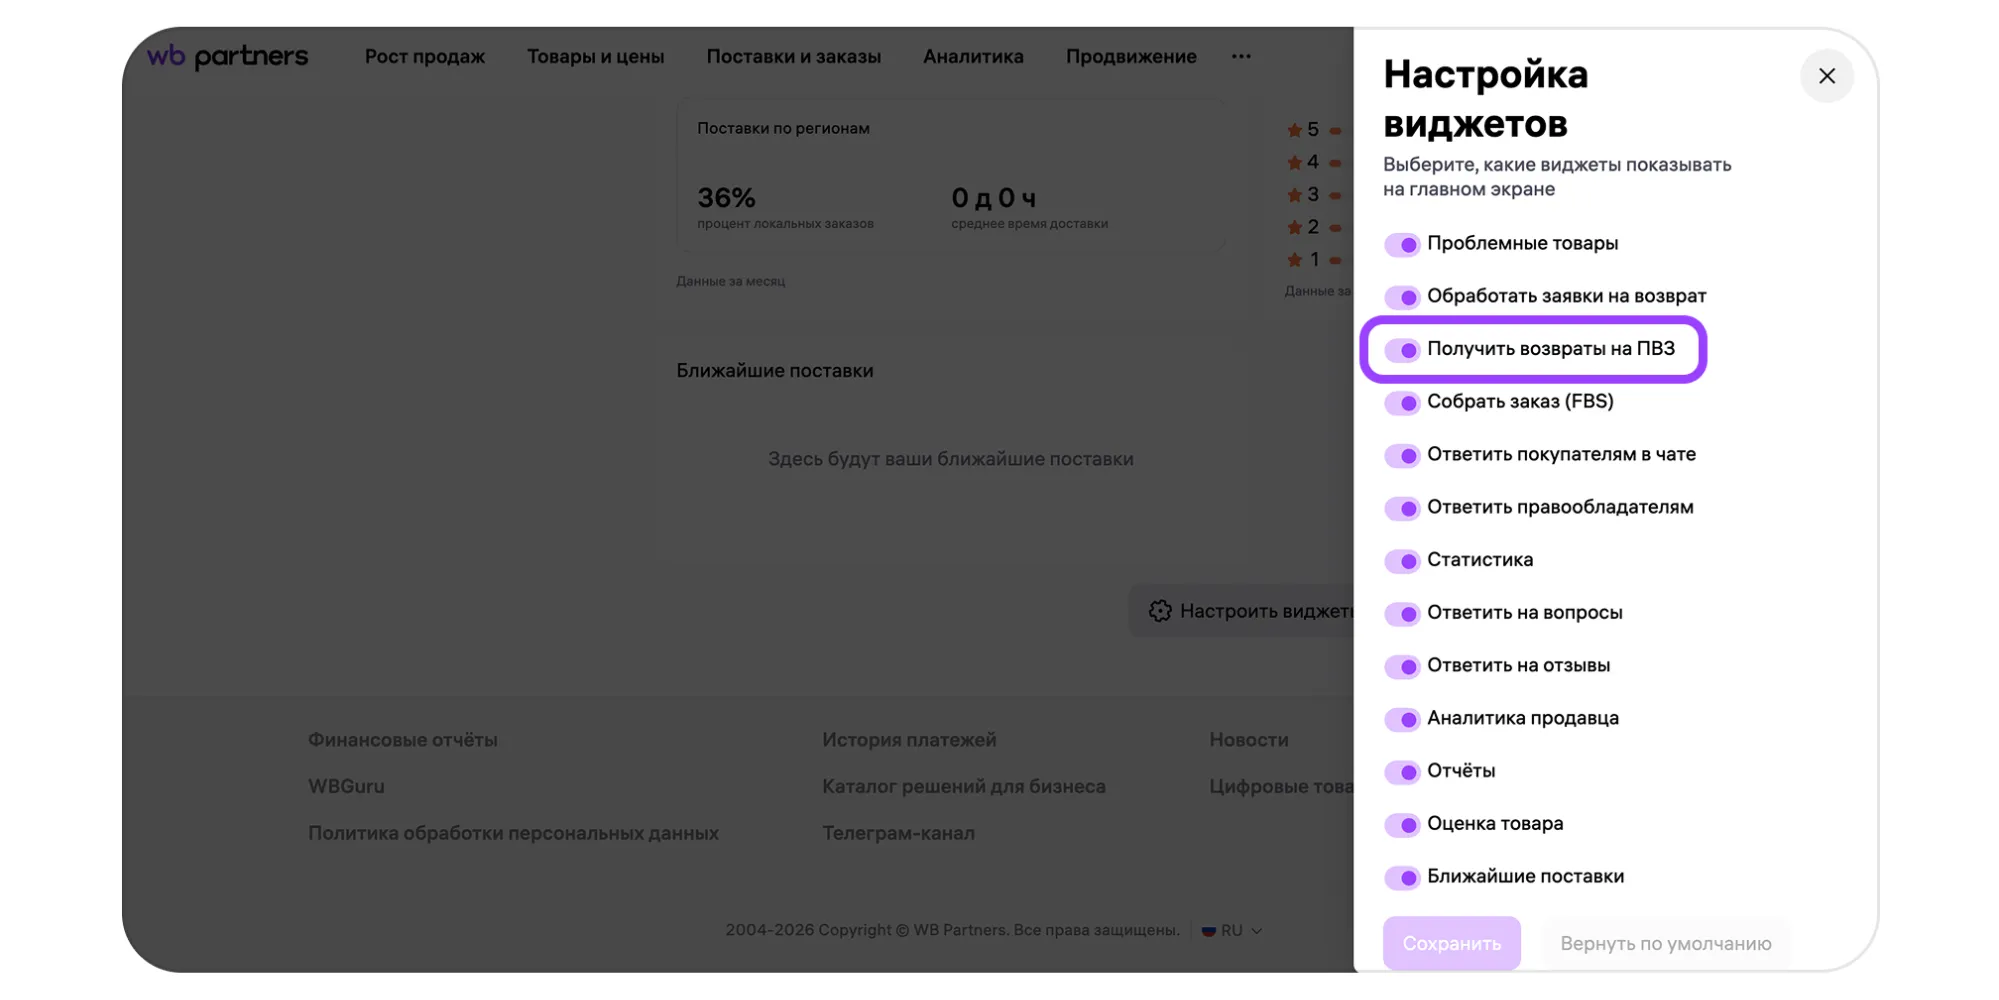Image resolution: width=1999 pixels, height=1000 pixels.
Task: Switch off the Статистика widget
Action: (1402, 561)
